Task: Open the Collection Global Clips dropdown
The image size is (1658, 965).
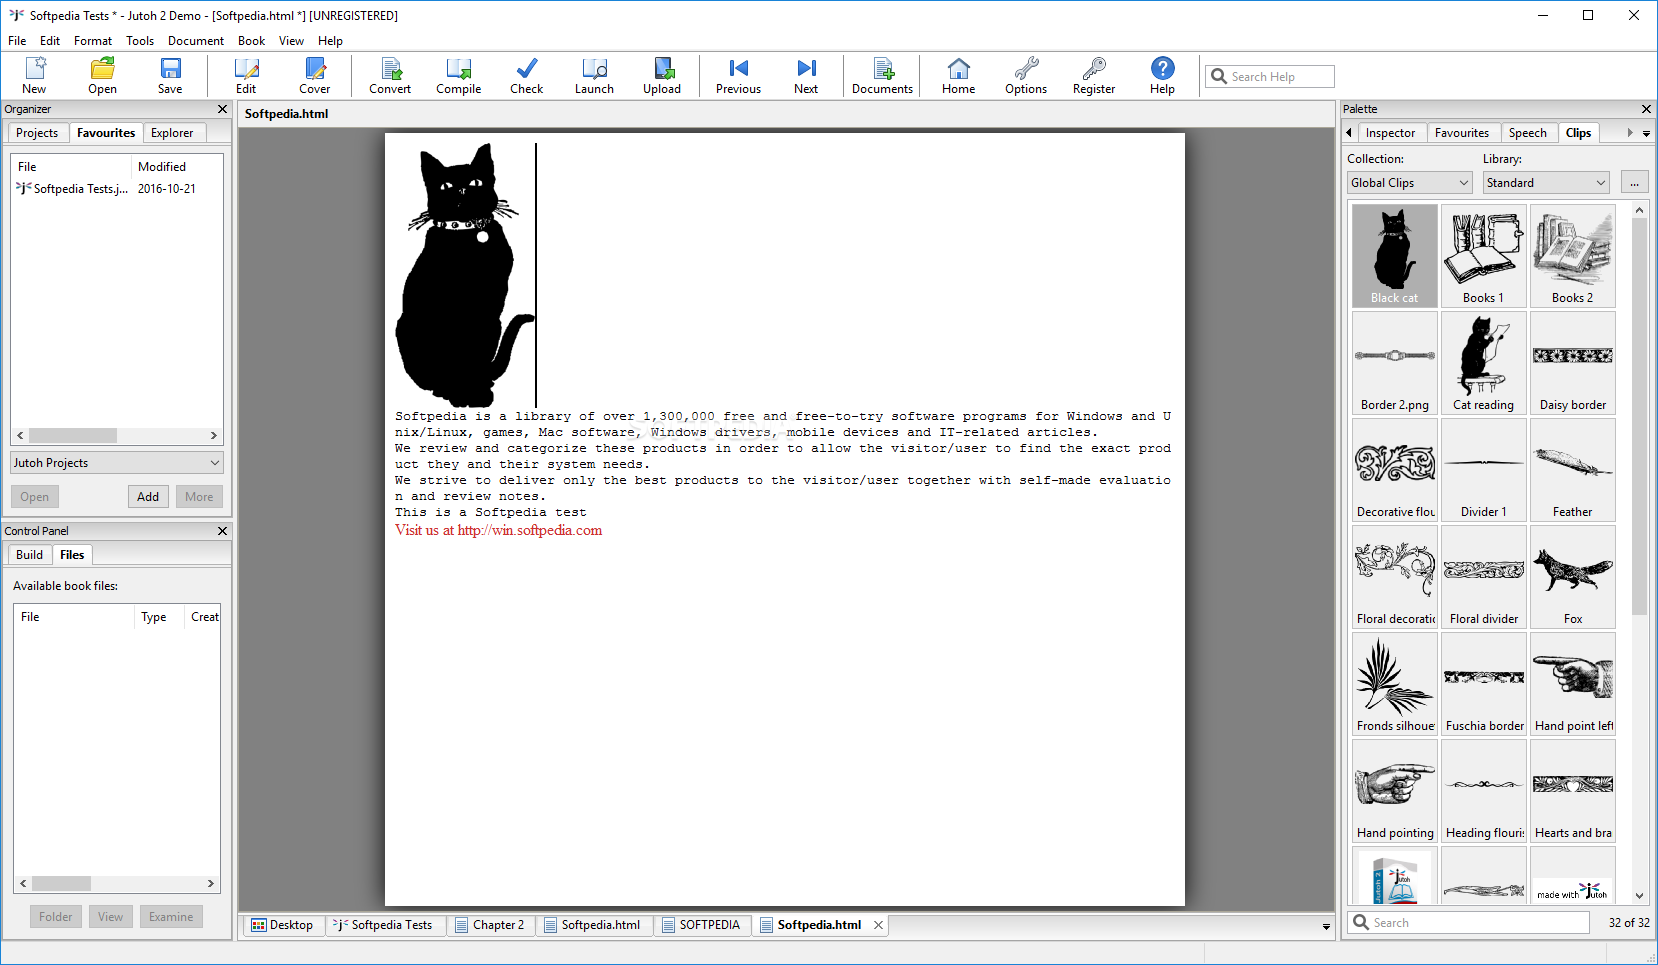Action: (1410, 183)
